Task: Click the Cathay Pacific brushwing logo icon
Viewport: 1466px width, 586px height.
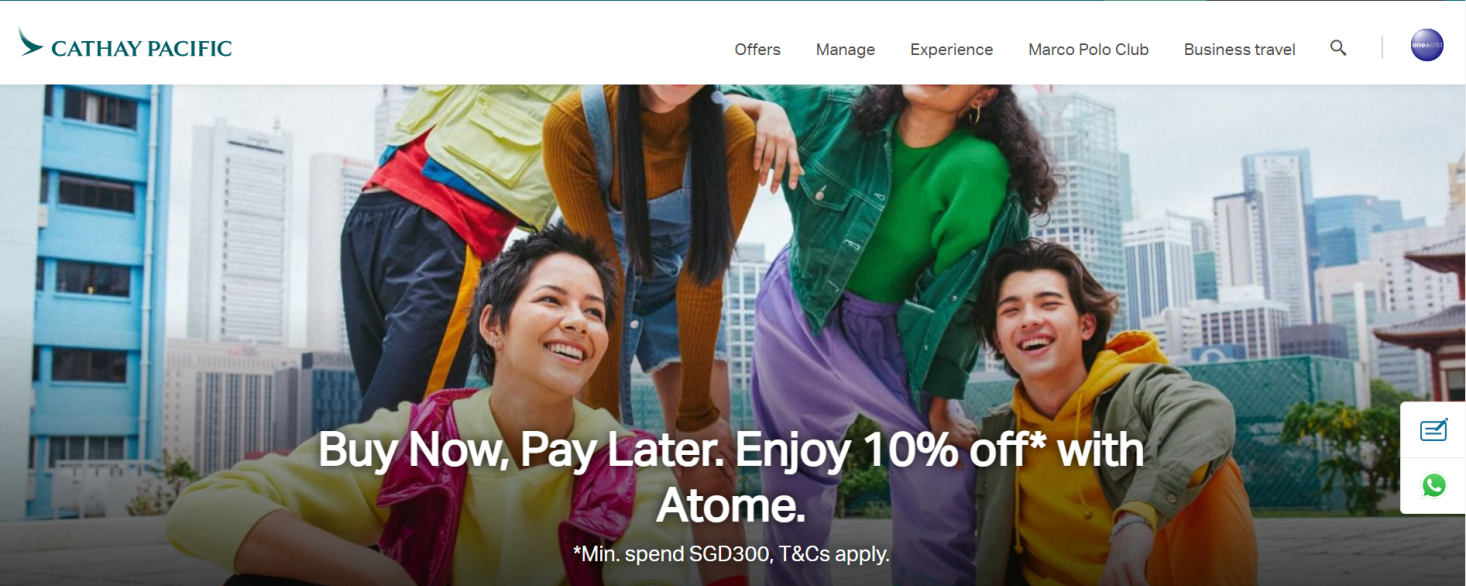Action: coord(30,42)
